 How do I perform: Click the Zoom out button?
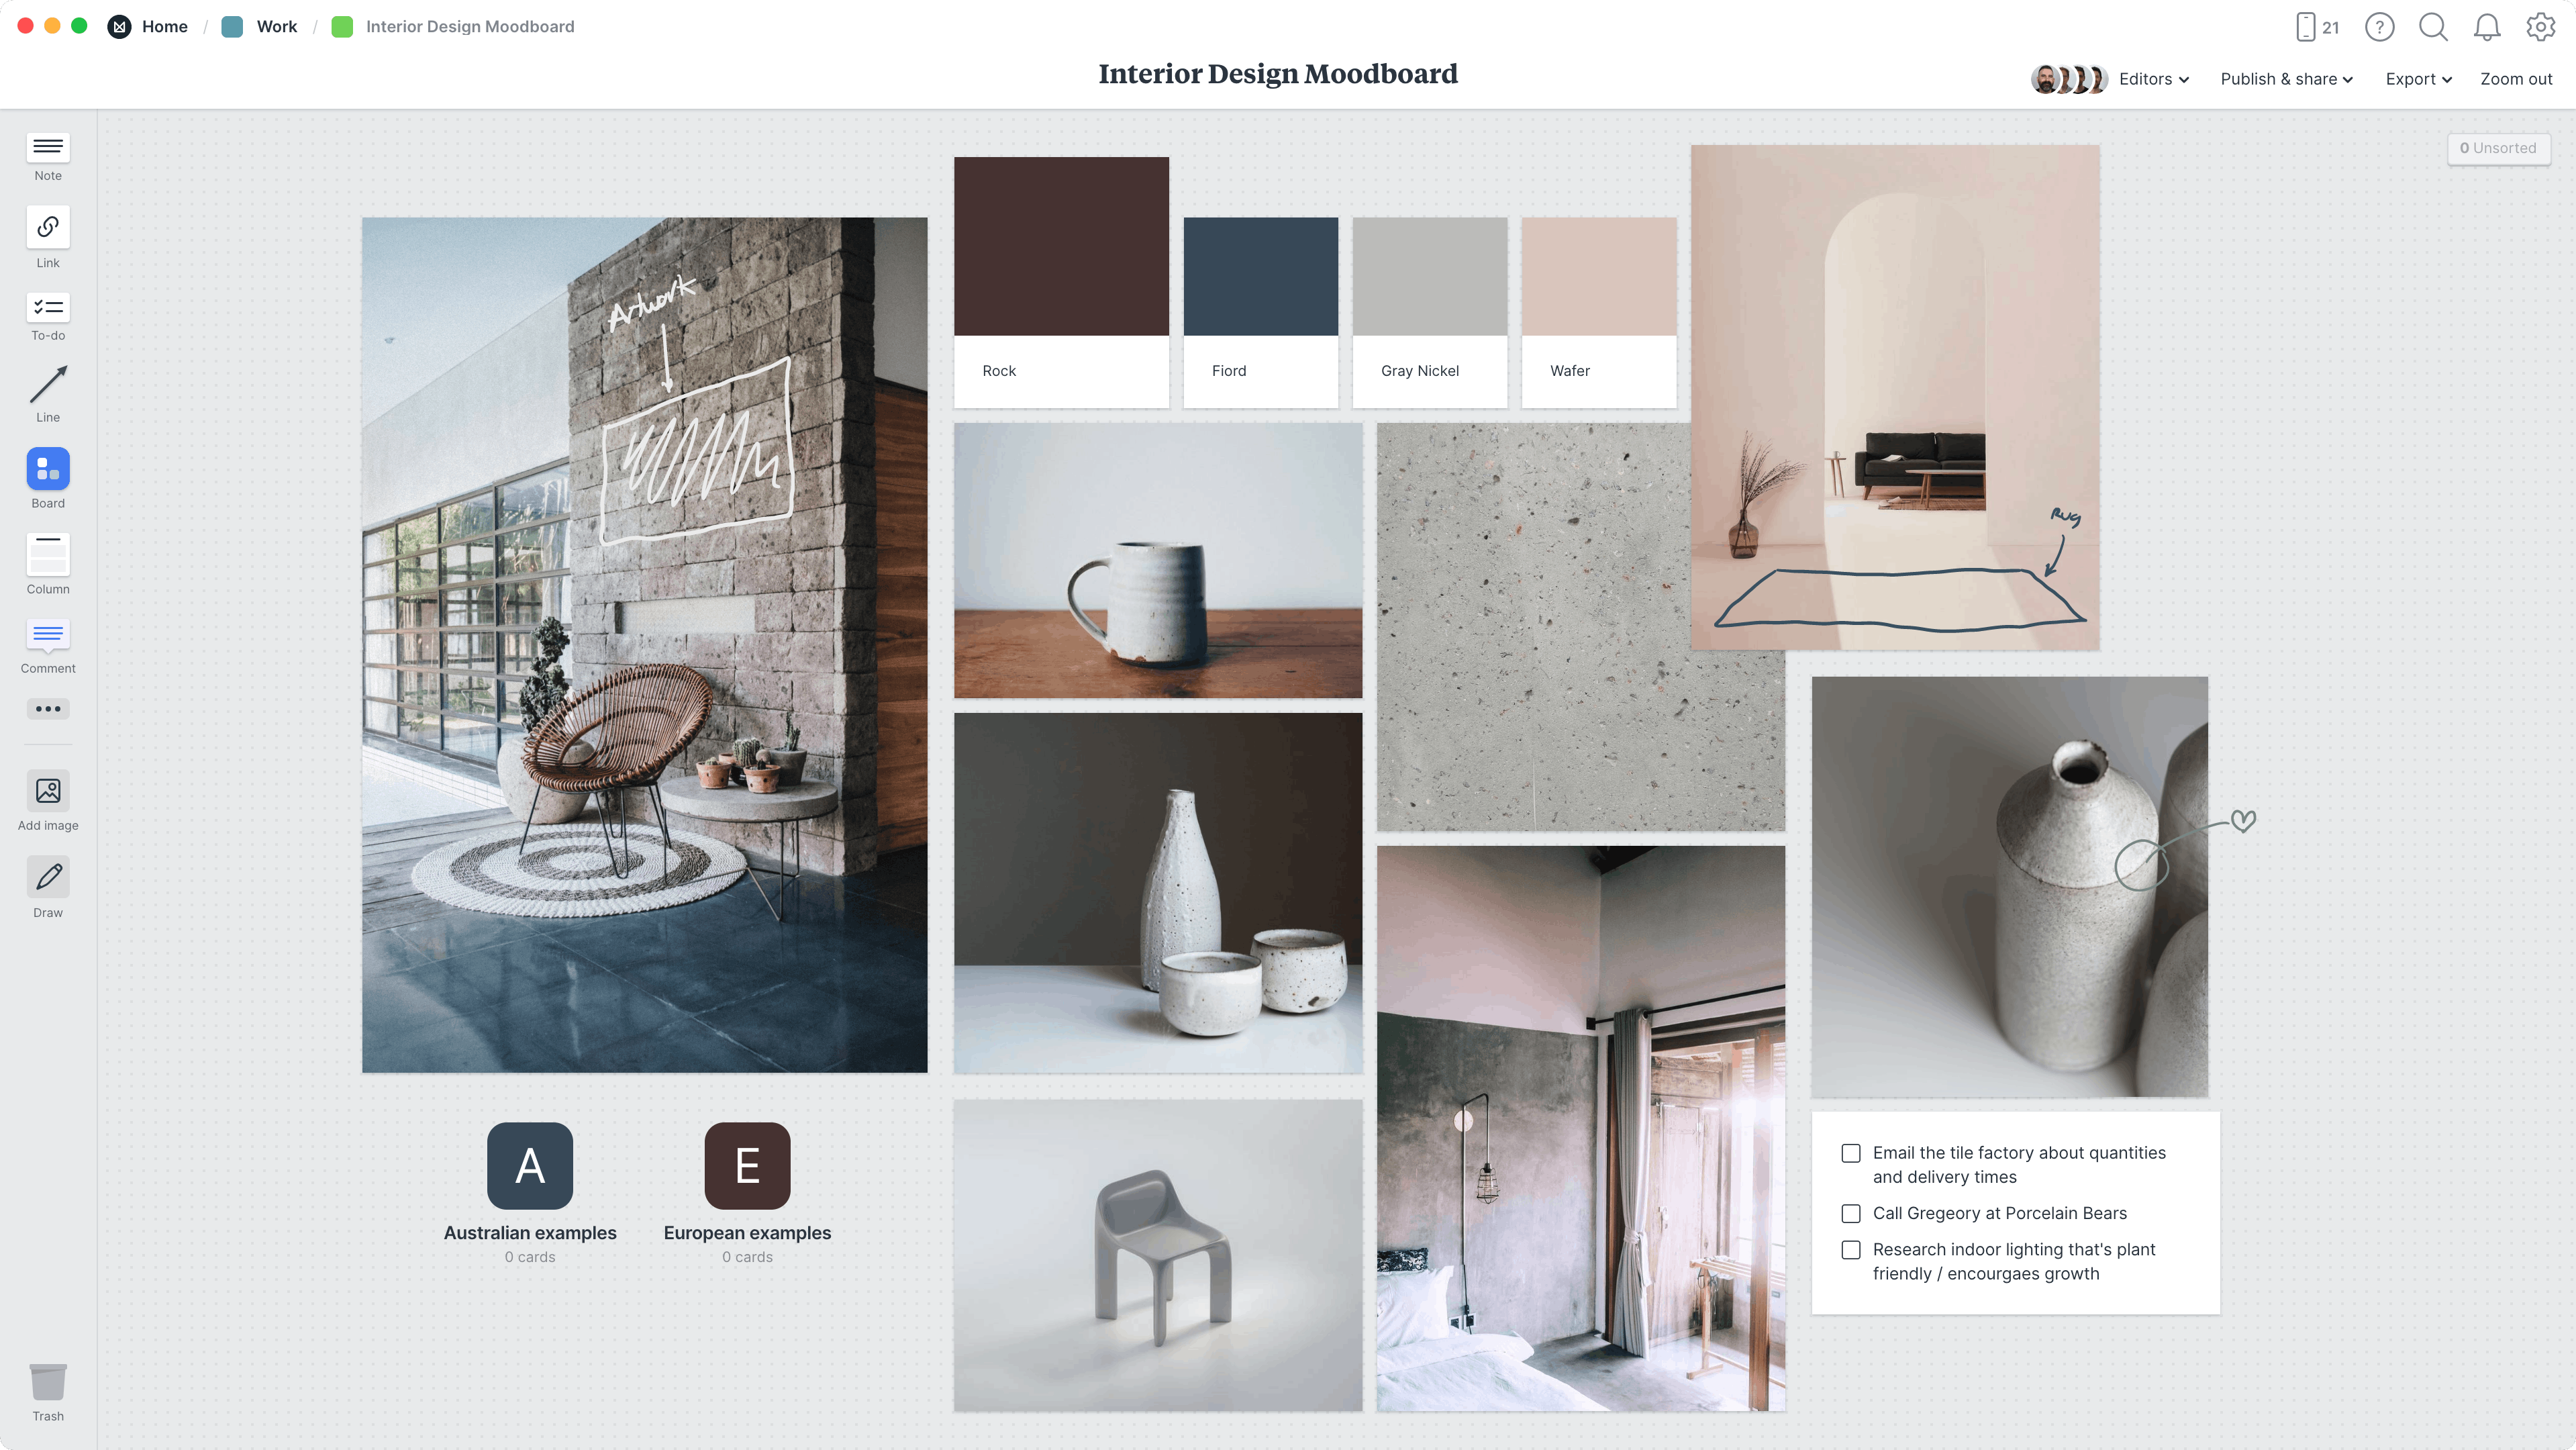[2516, 78]
